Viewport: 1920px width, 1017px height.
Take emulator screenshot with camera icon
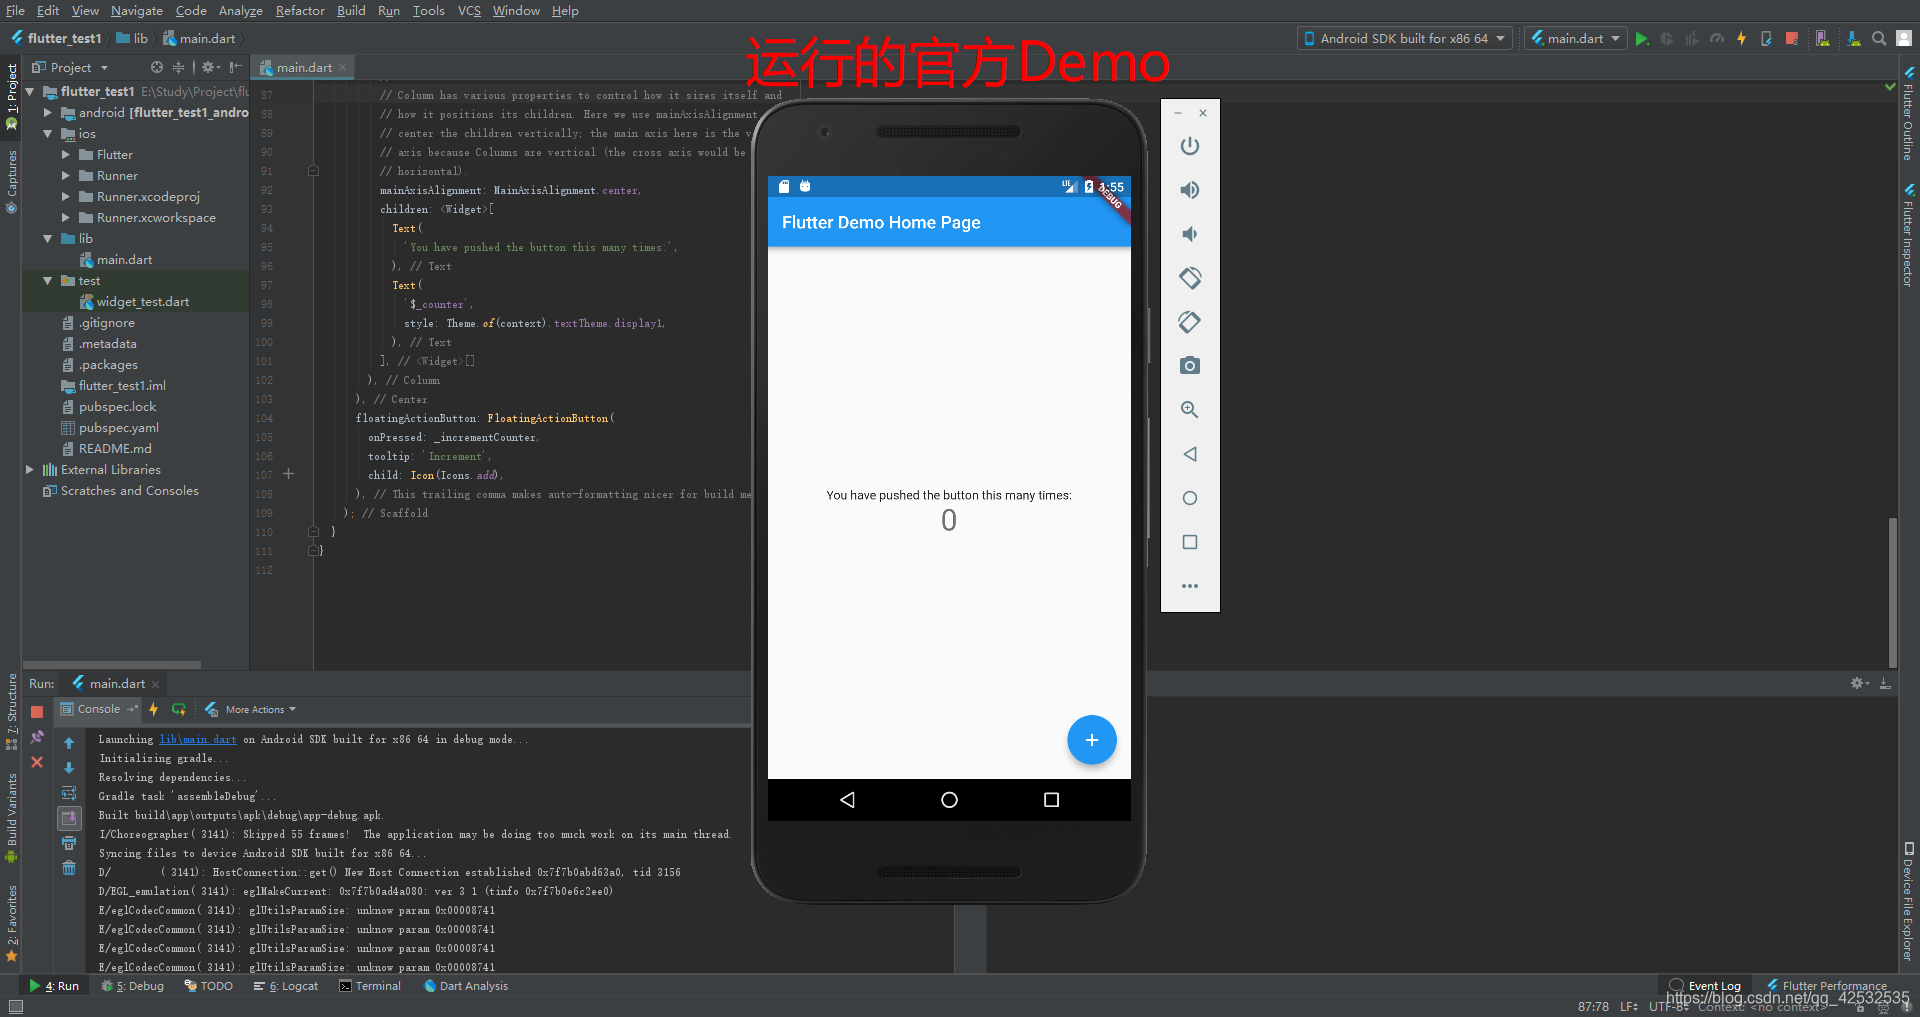tap(1189, 366)
